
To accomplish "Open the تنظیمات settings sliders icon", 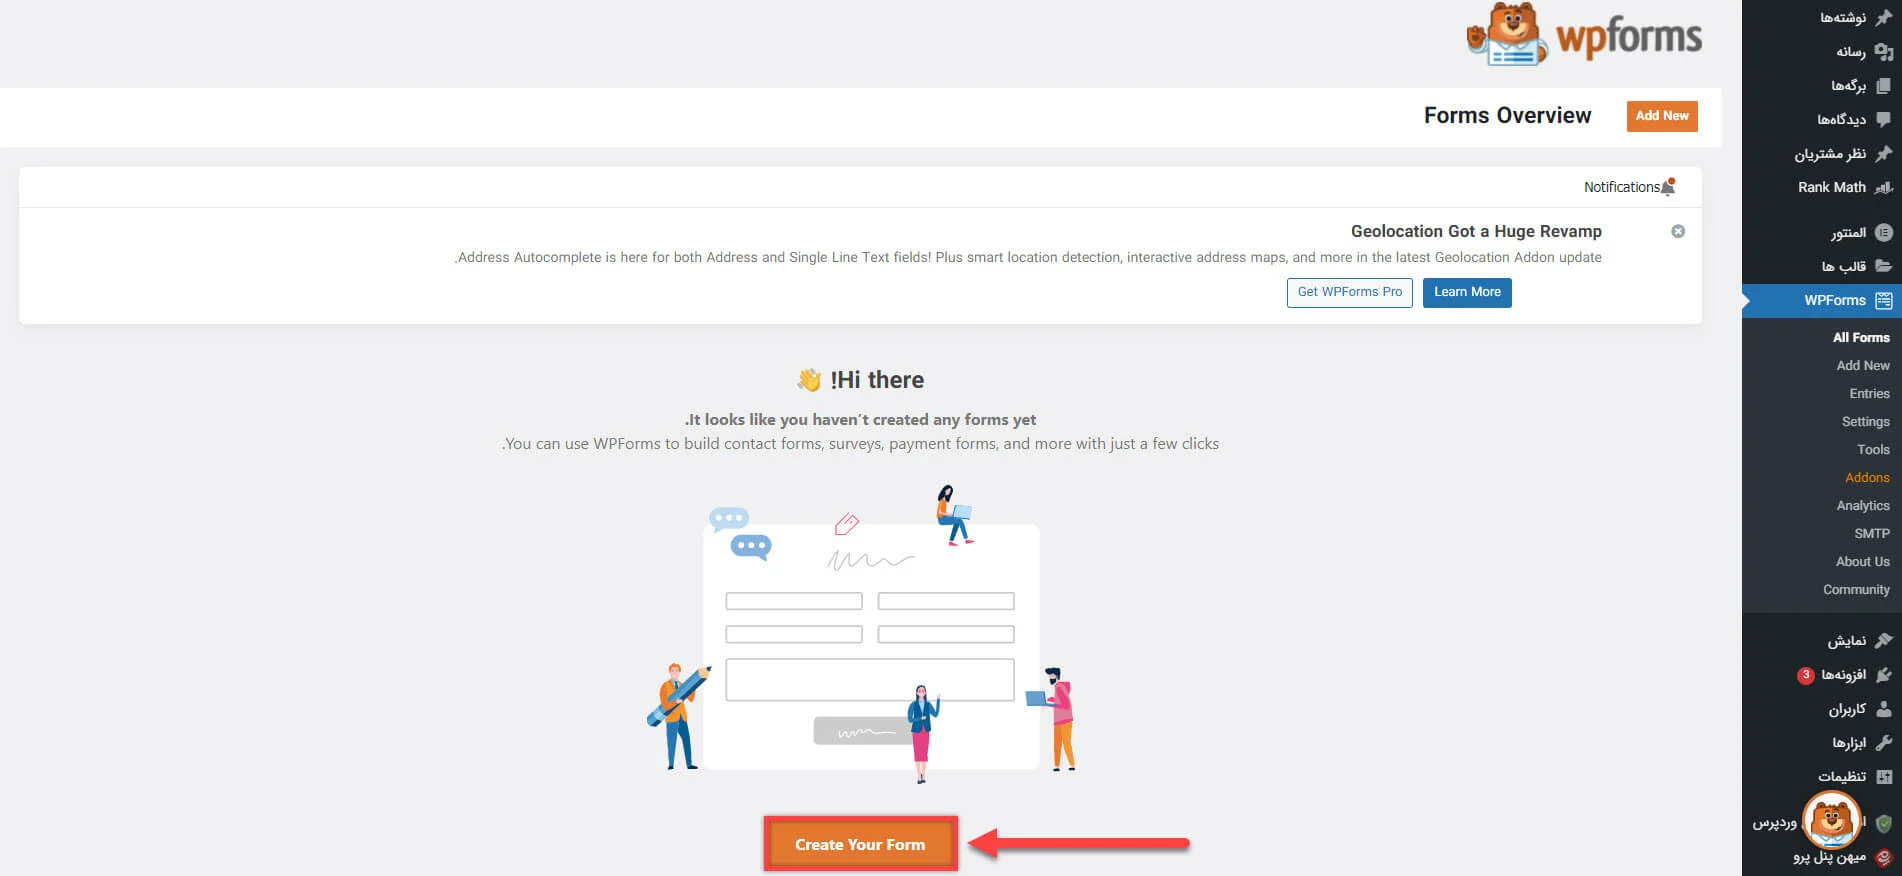I will [1884, 776].
